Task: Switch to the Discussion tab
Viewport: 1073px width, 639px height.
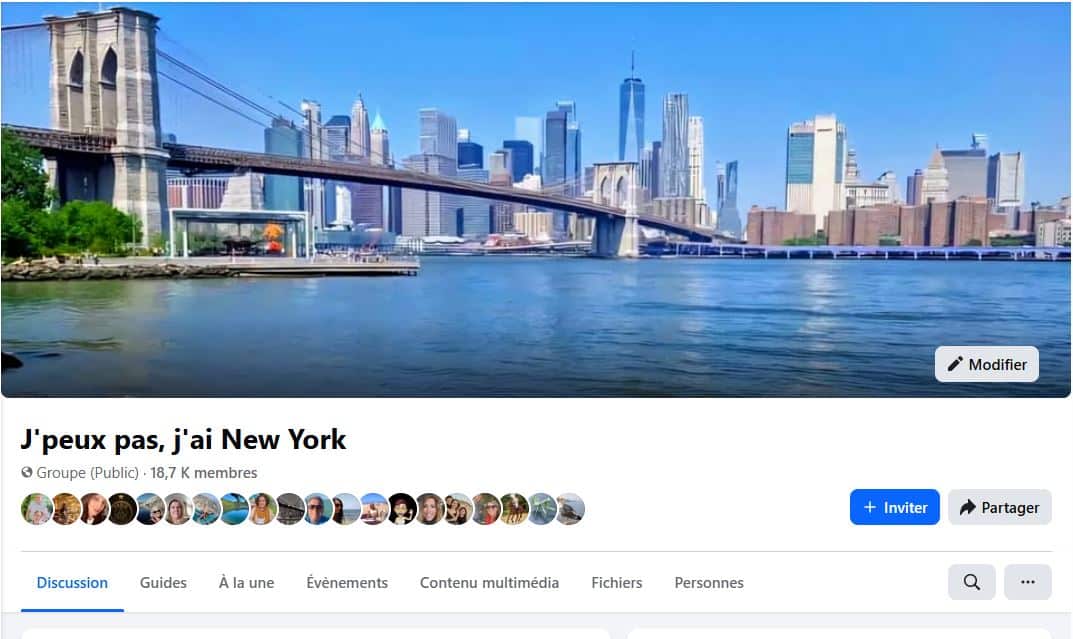Action: tap(72, 583)
